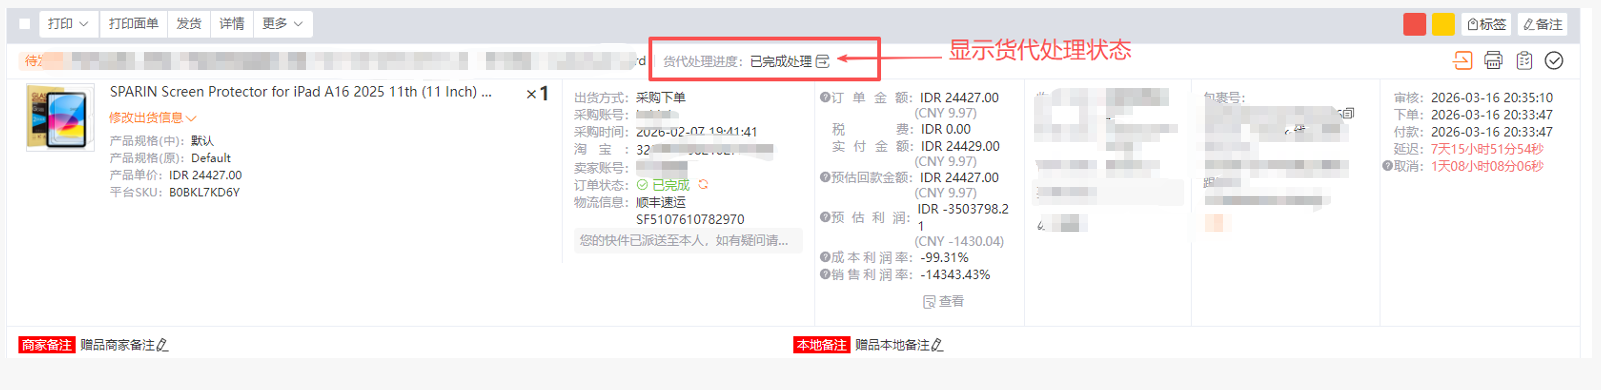
Task: Expand the 更多 more dropdown
Action: [282, 24]
